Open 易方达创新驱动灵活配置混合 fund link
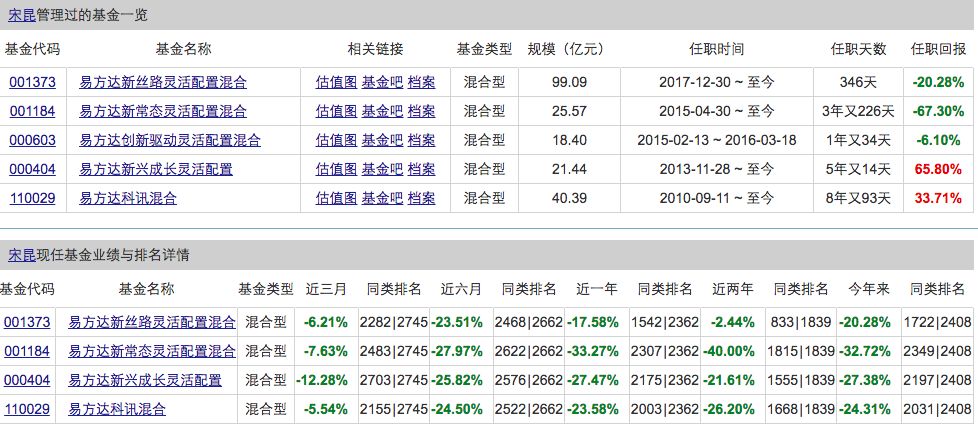The image size is (978, 424). click(x=170, y=140)
